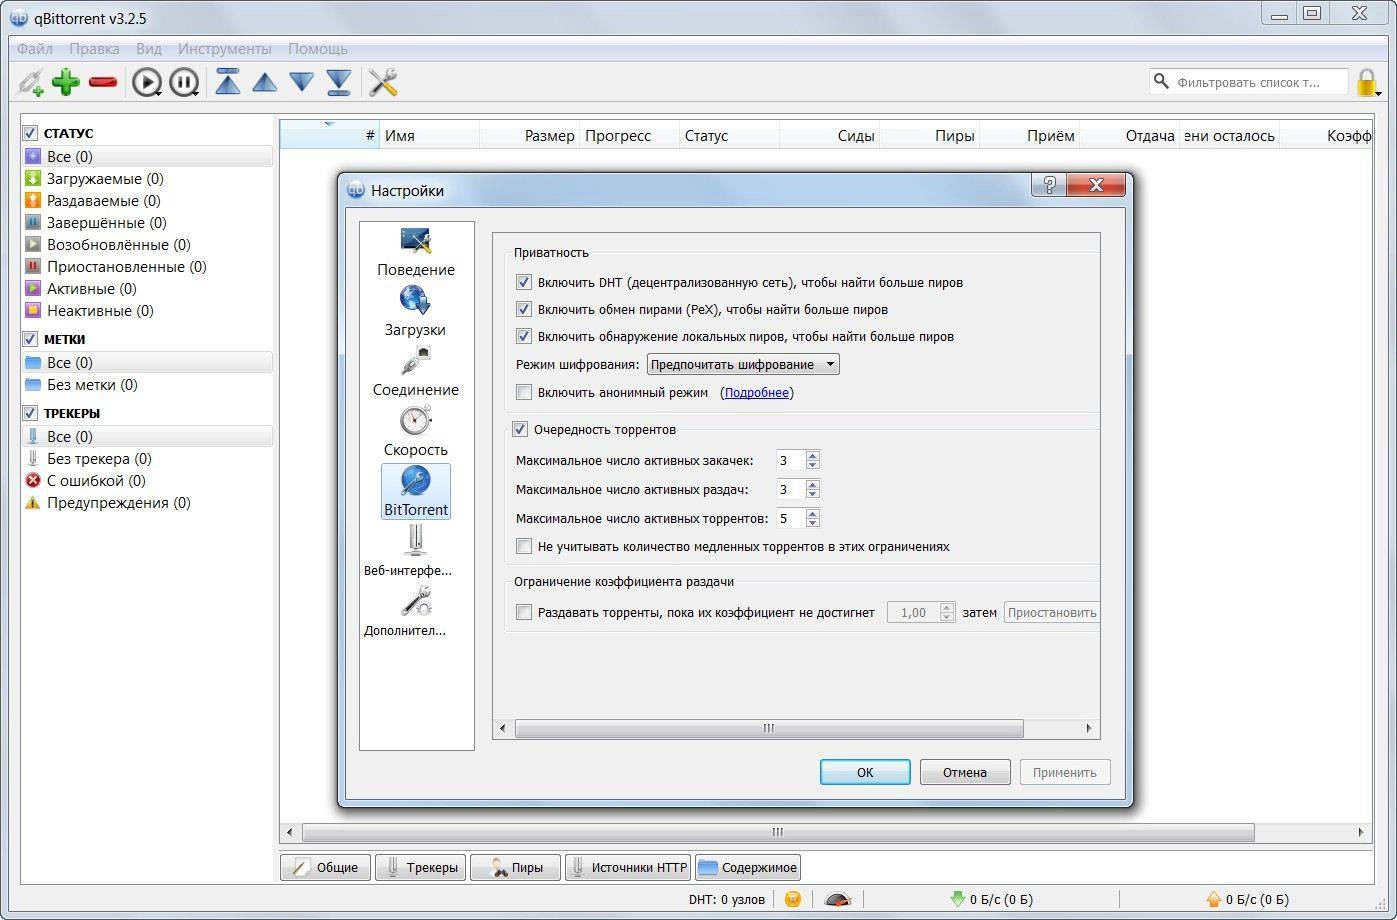Image resolution: width=1397 pixels, height=920 pixels.
Task: Open the Файл menu
Action: point(35,48)
